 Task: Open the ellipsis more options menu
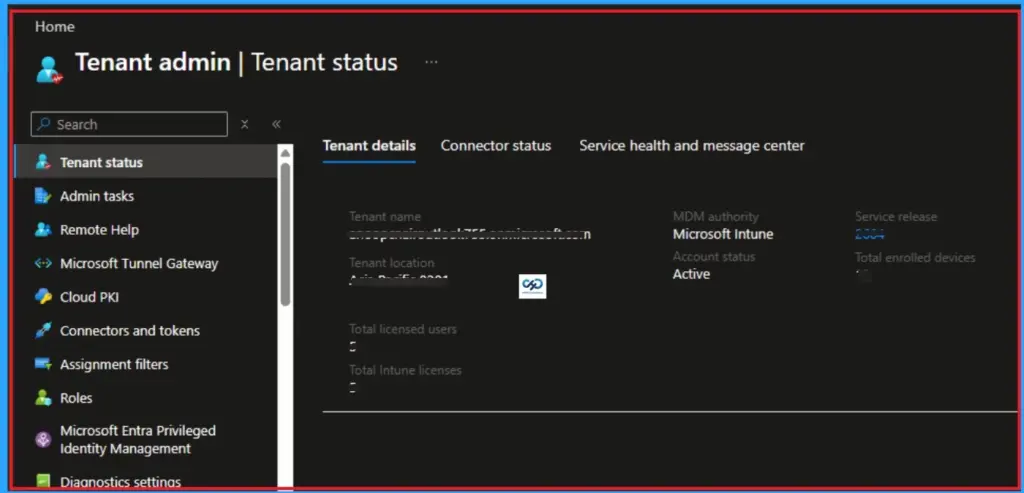coord(431,62)
